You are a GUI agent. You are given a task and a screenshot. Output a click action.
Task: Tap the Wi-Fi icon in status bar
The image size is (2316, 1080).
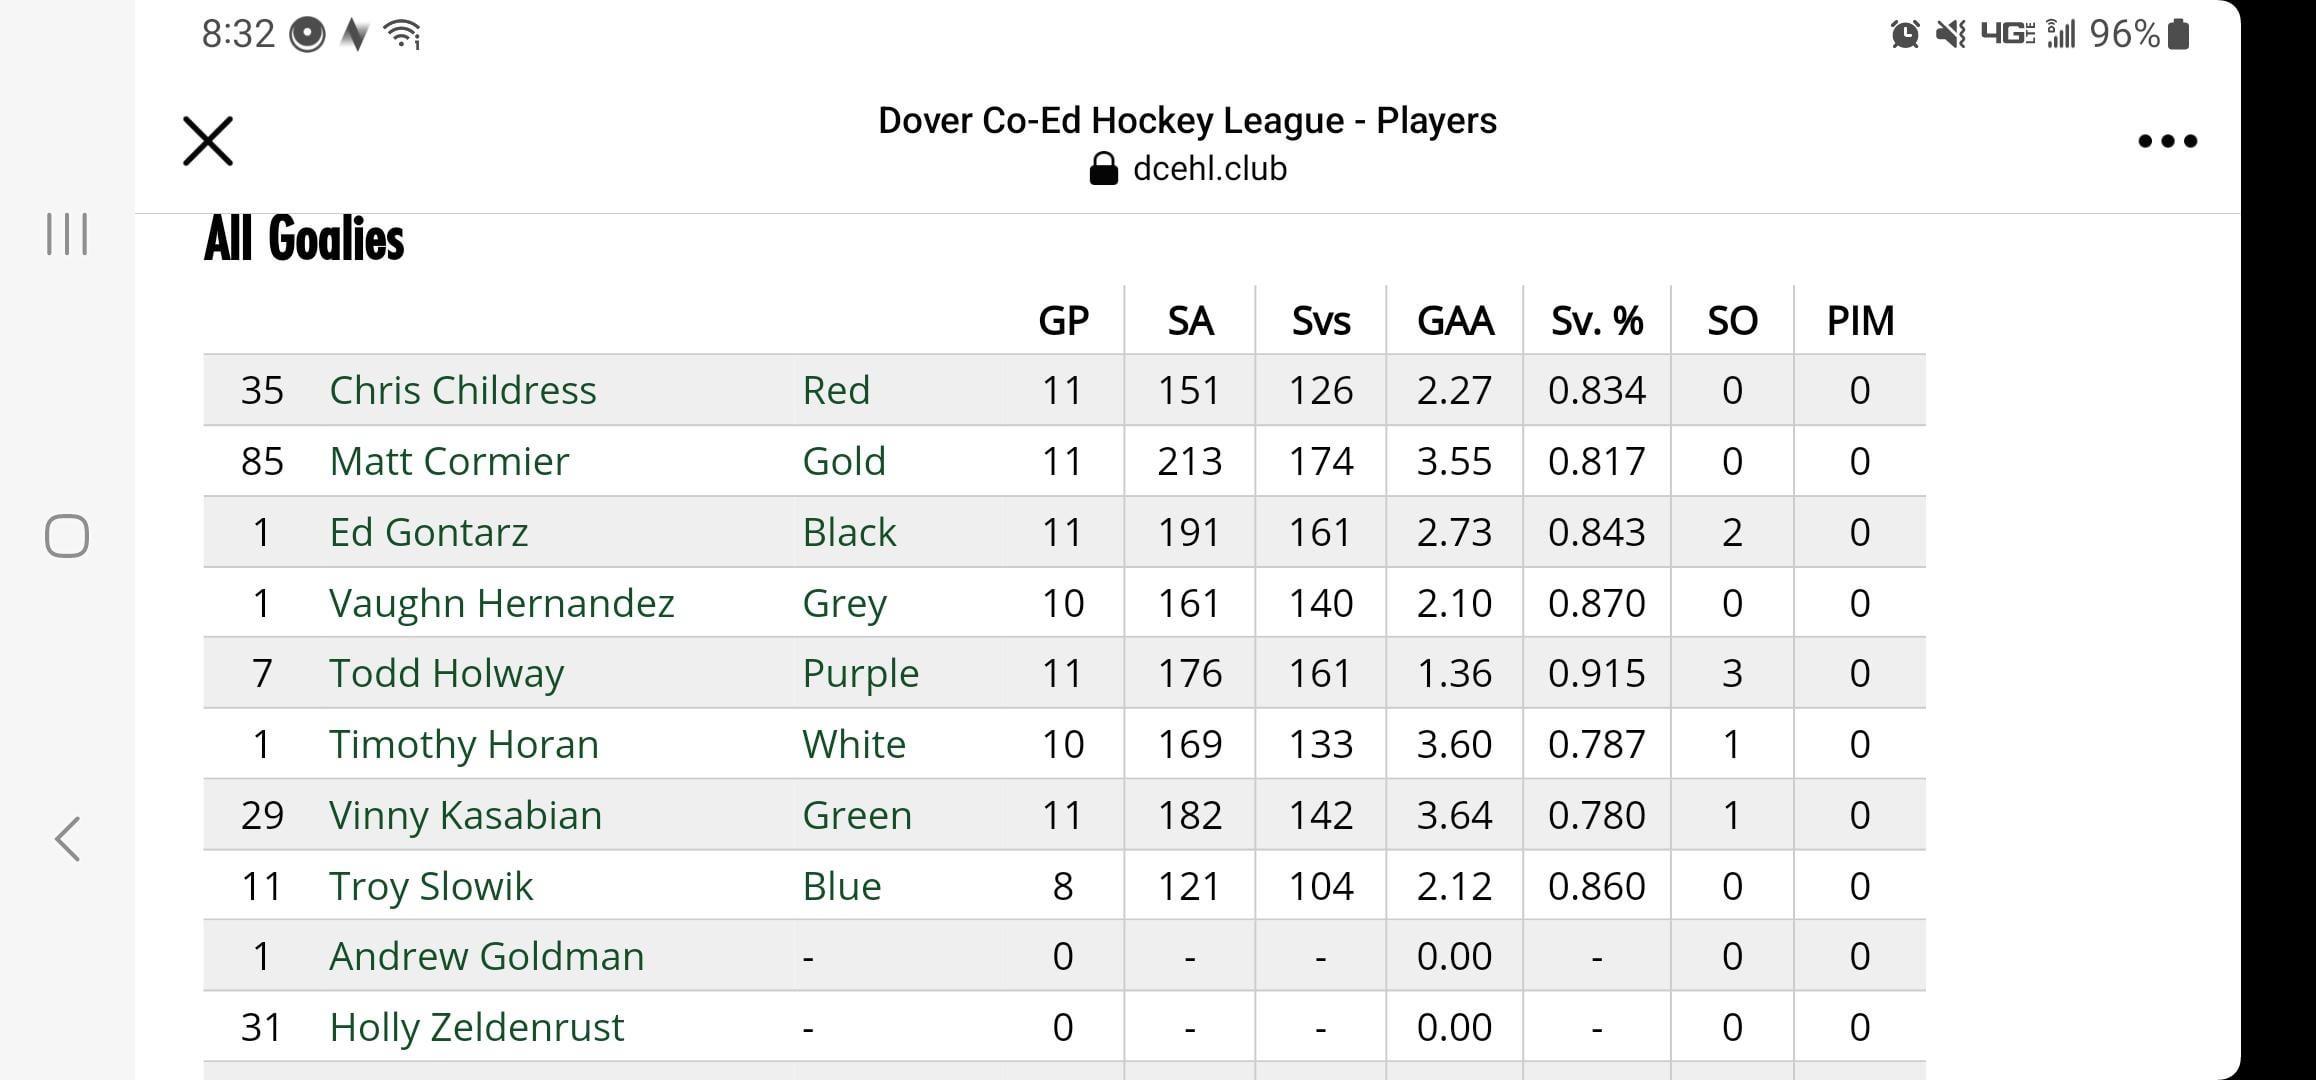403,35
